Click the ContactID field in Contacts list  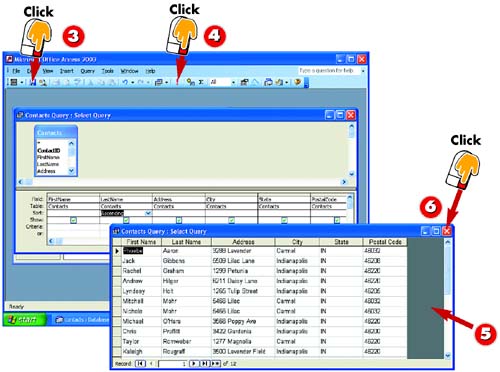pyautogui.click(x=48, y=151)
